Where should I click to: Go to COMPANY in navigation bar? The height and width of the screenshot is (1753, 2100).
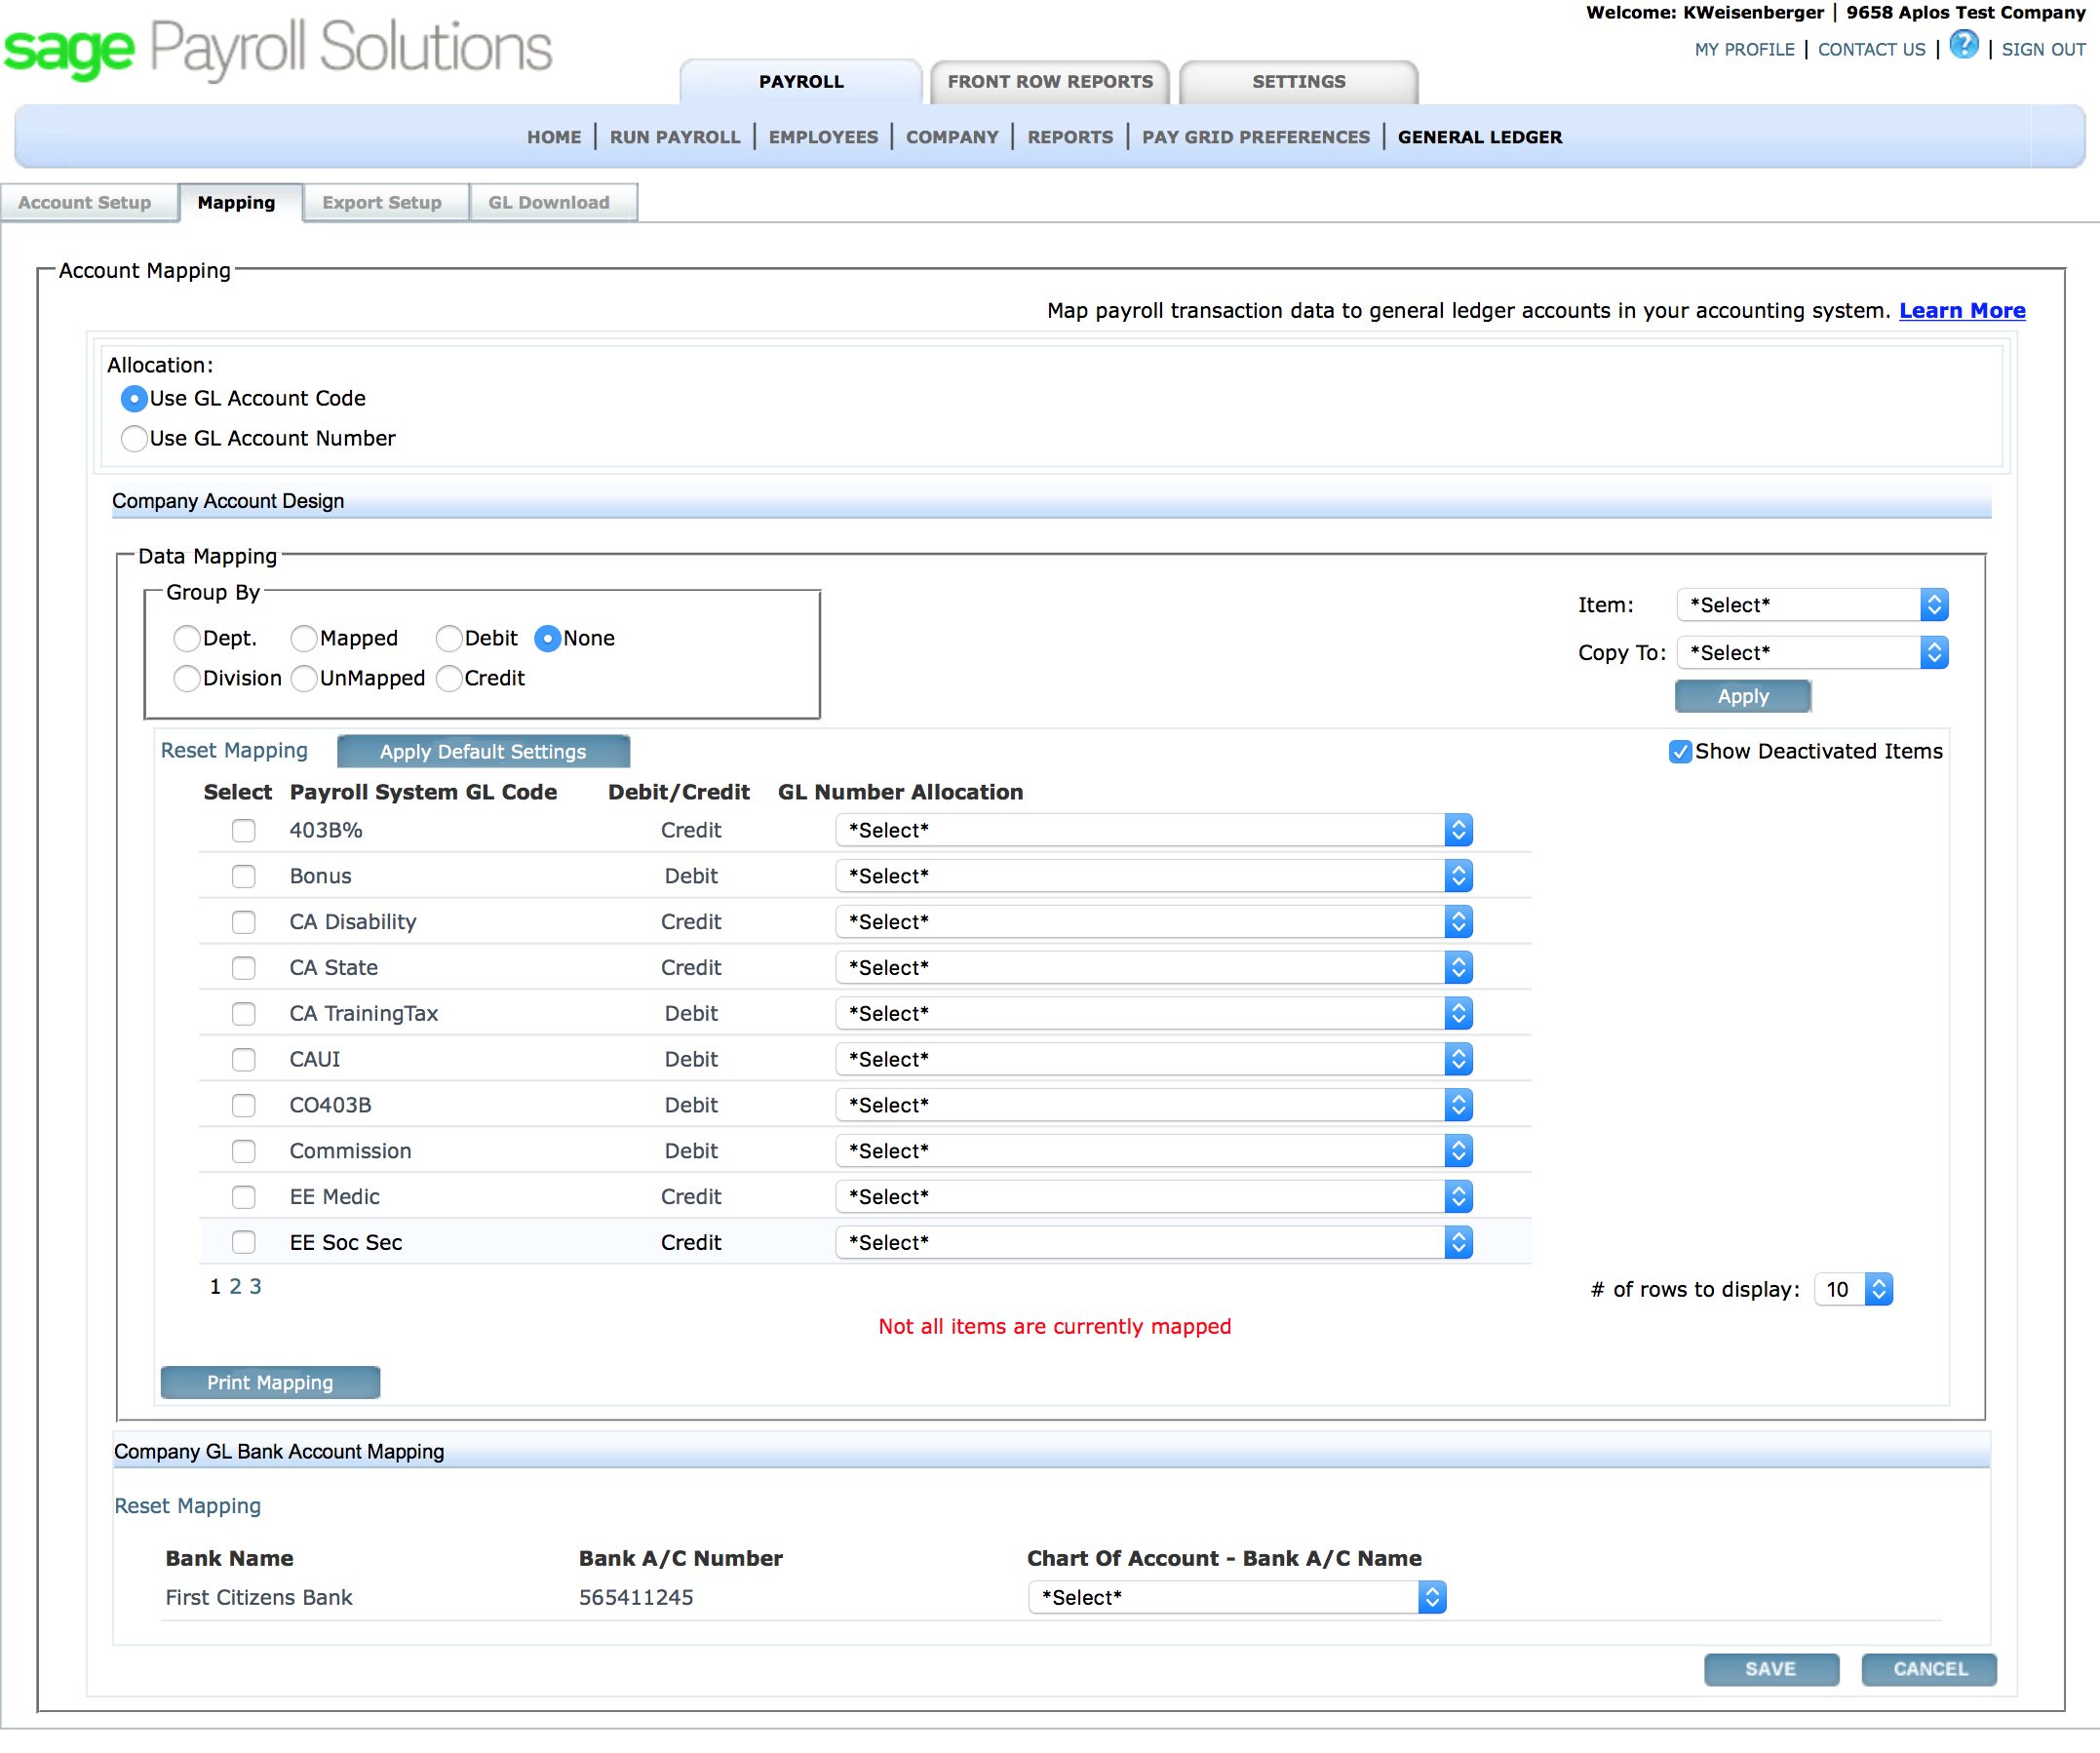point(952,137)
